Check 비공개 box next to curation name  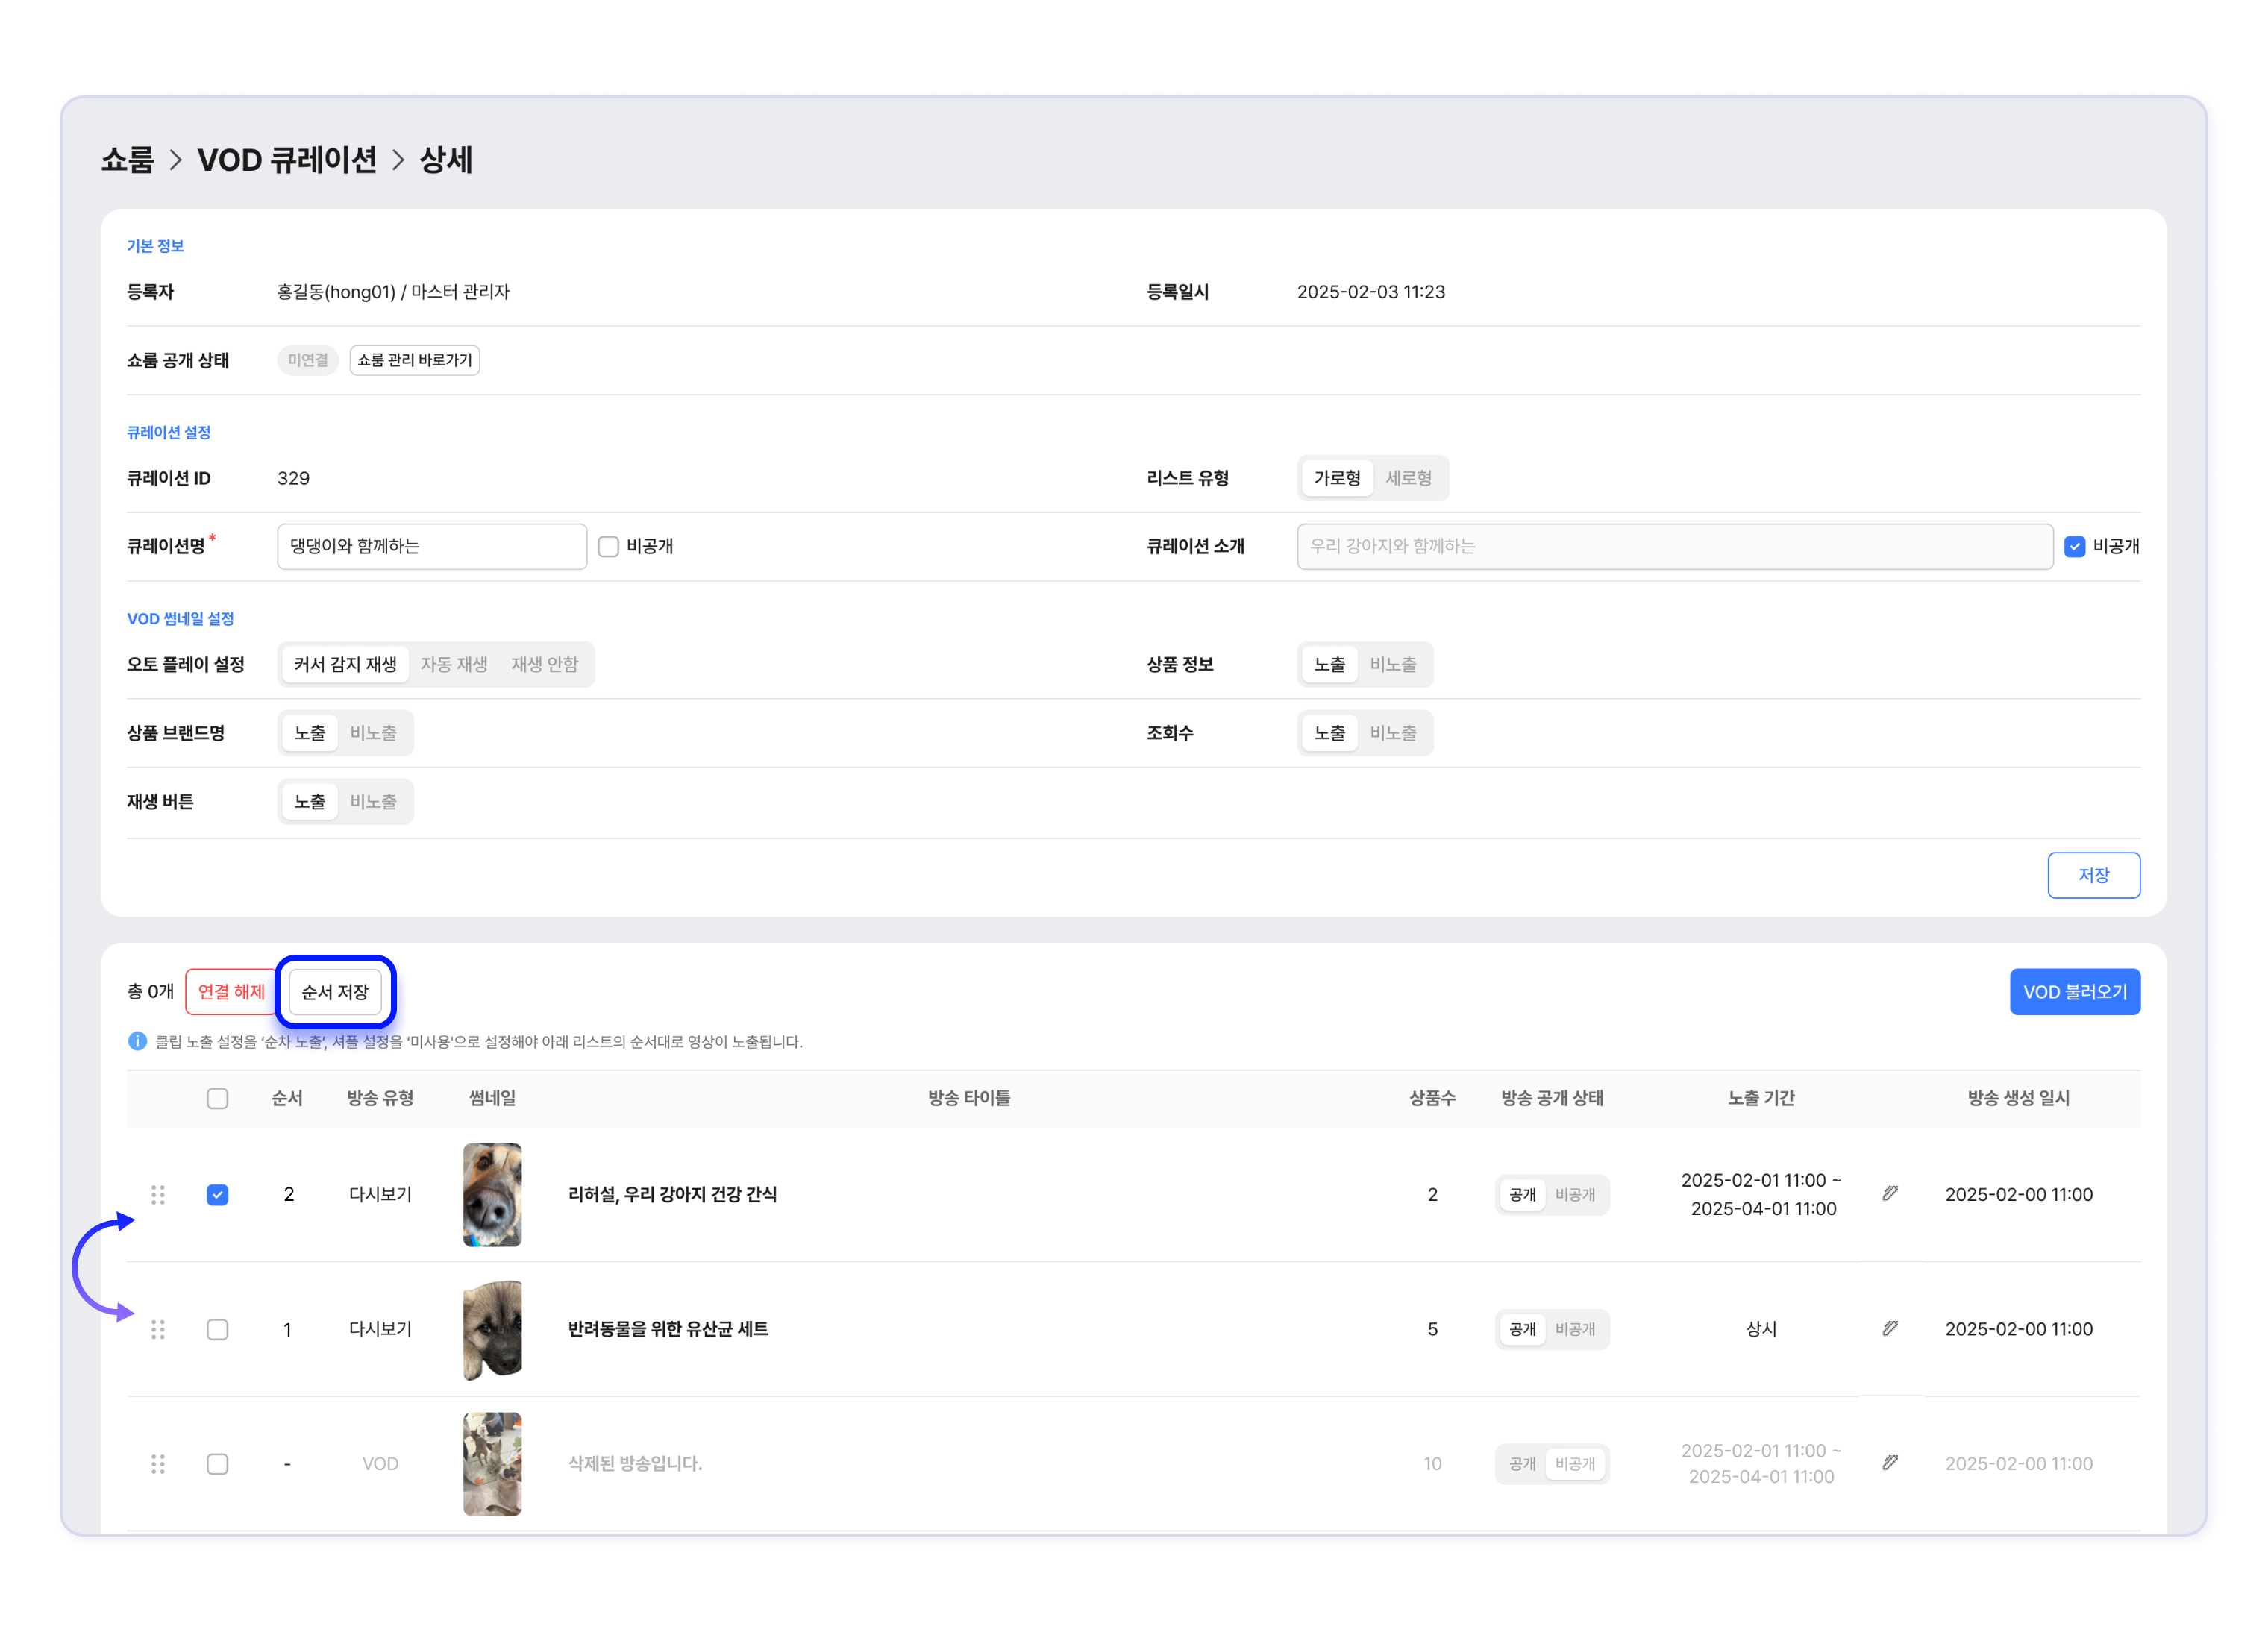[608, 546]
